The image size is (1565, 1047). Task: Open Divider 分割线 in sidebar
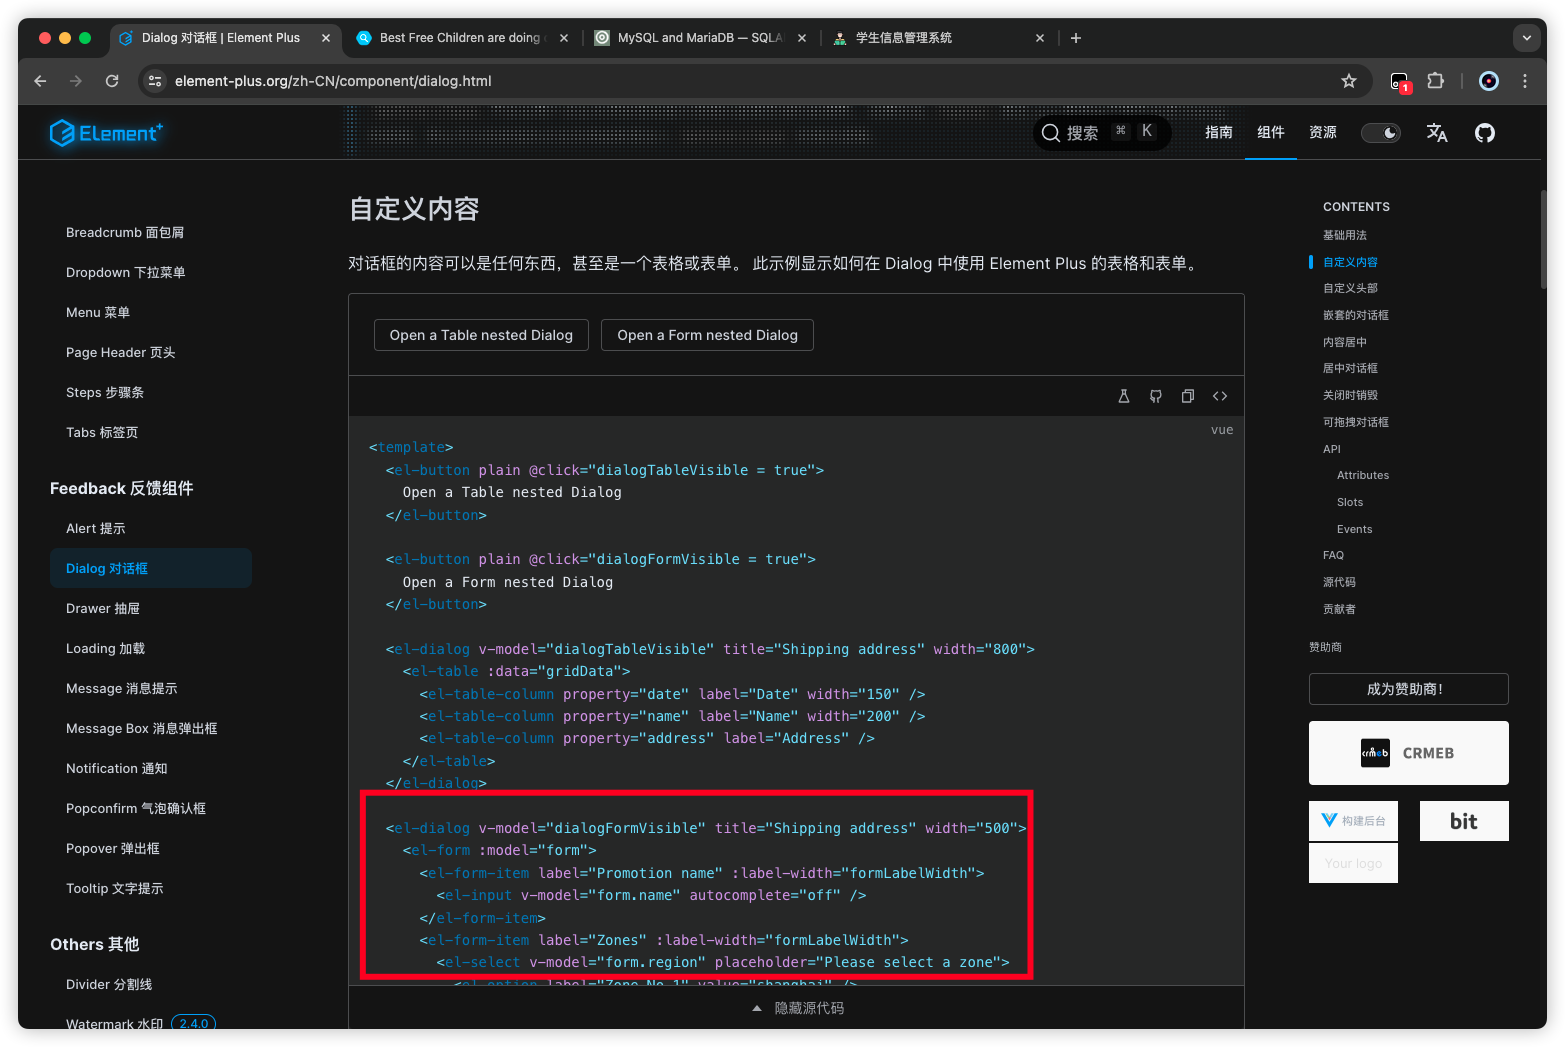[x=109, y=984]
